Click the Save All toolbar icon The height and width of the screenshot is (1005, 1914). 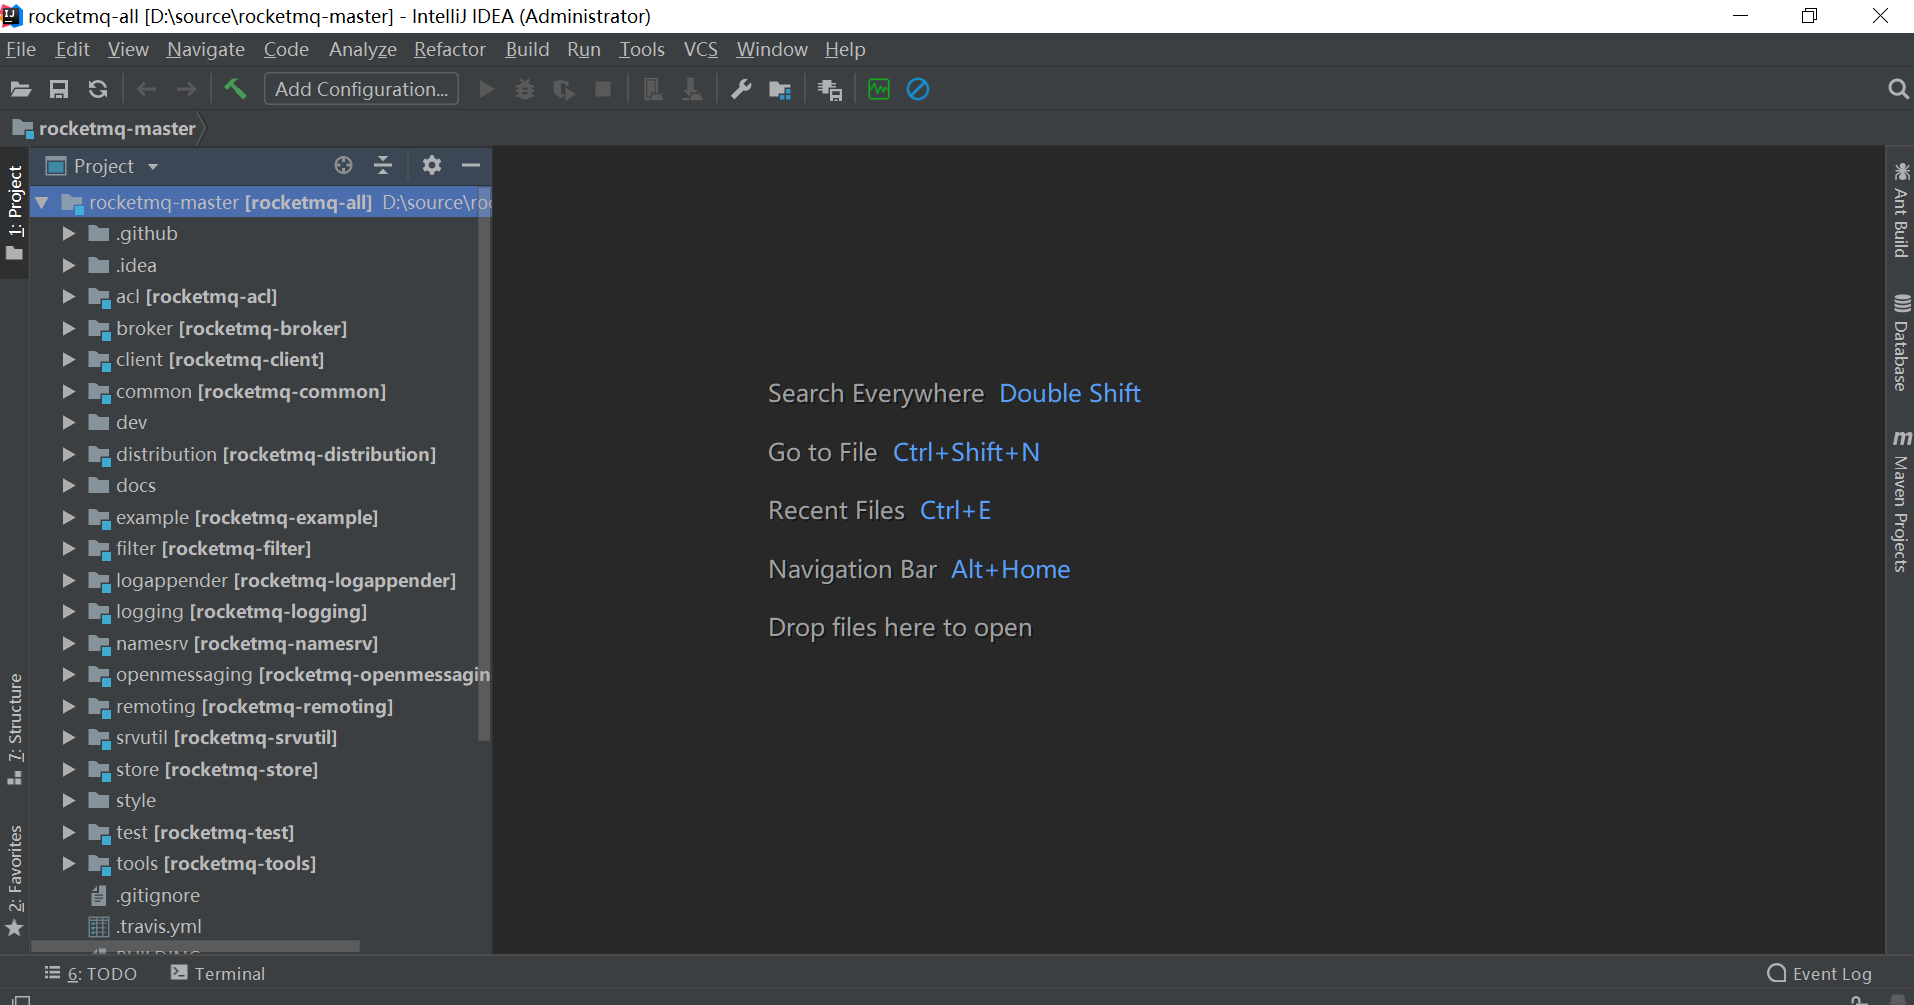(x=59, y=89)
